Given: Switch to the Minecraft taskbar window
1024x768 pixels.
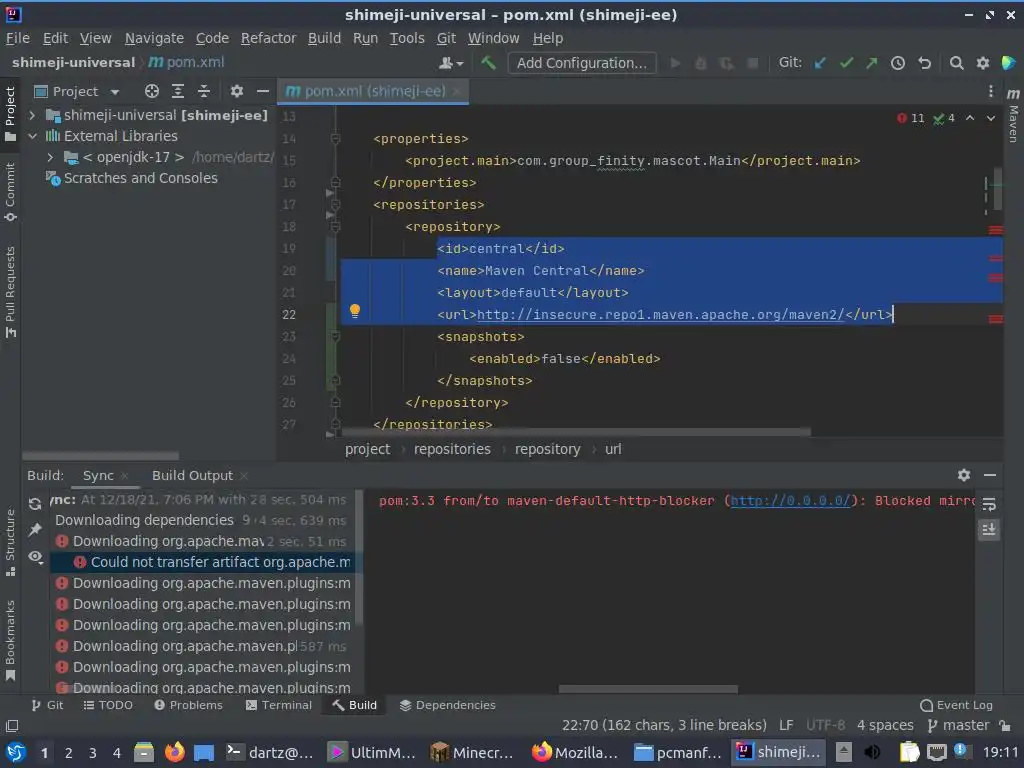Looking at the screenshot, I should pyautogui.click(x=471, y=752).
